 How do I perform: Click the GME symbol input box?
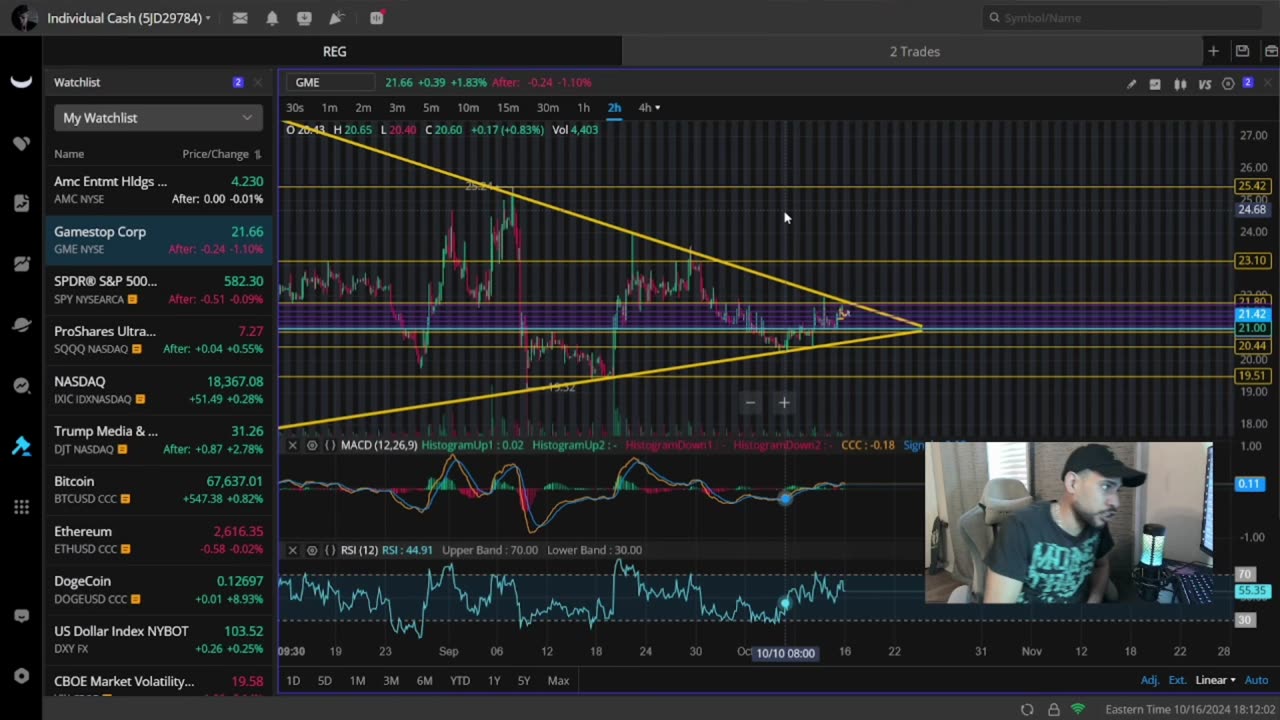(x=332, y=82)
